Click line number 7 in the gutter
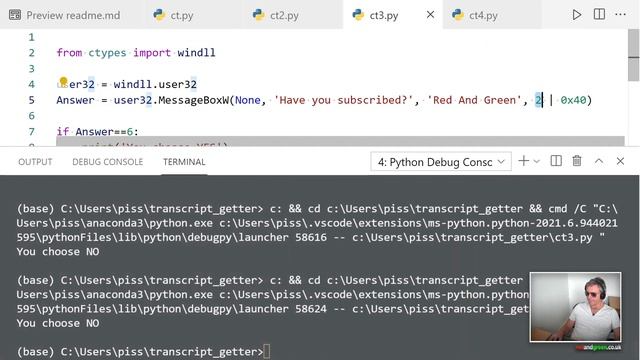 pos(31,131)
